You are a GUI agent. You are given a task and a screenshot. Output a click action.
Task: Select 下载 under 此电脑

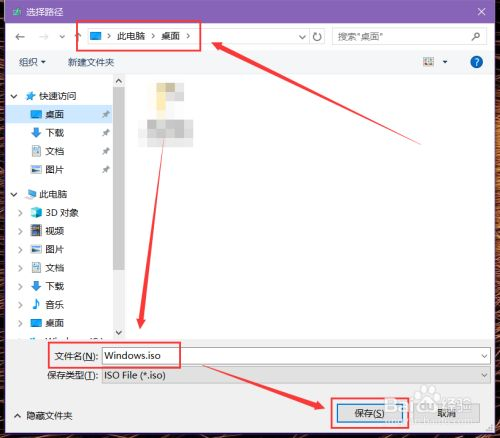pyautogui.click(x=55, y=286)
